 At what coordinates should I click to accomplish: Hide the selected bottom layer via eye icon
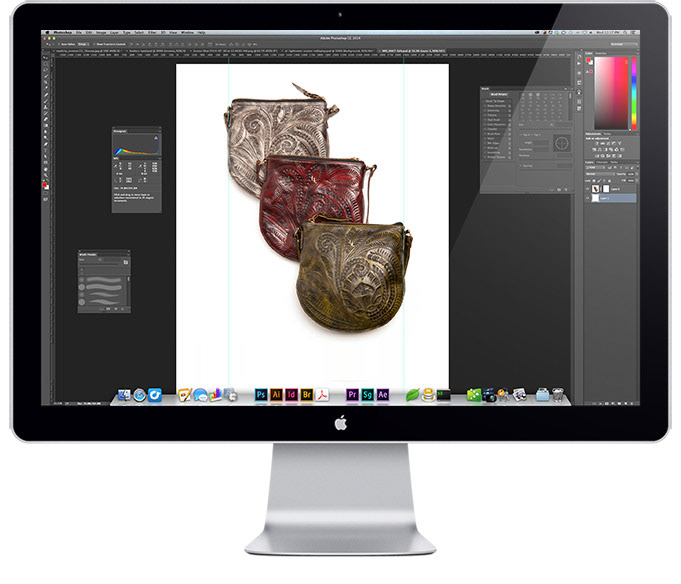[x=587, y=198]
